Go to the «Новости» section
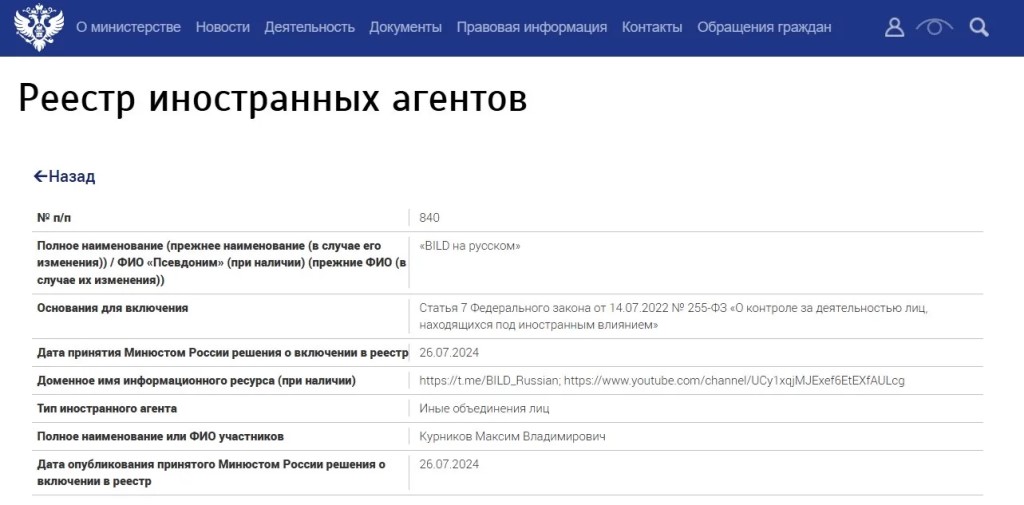 click(223, 27)
